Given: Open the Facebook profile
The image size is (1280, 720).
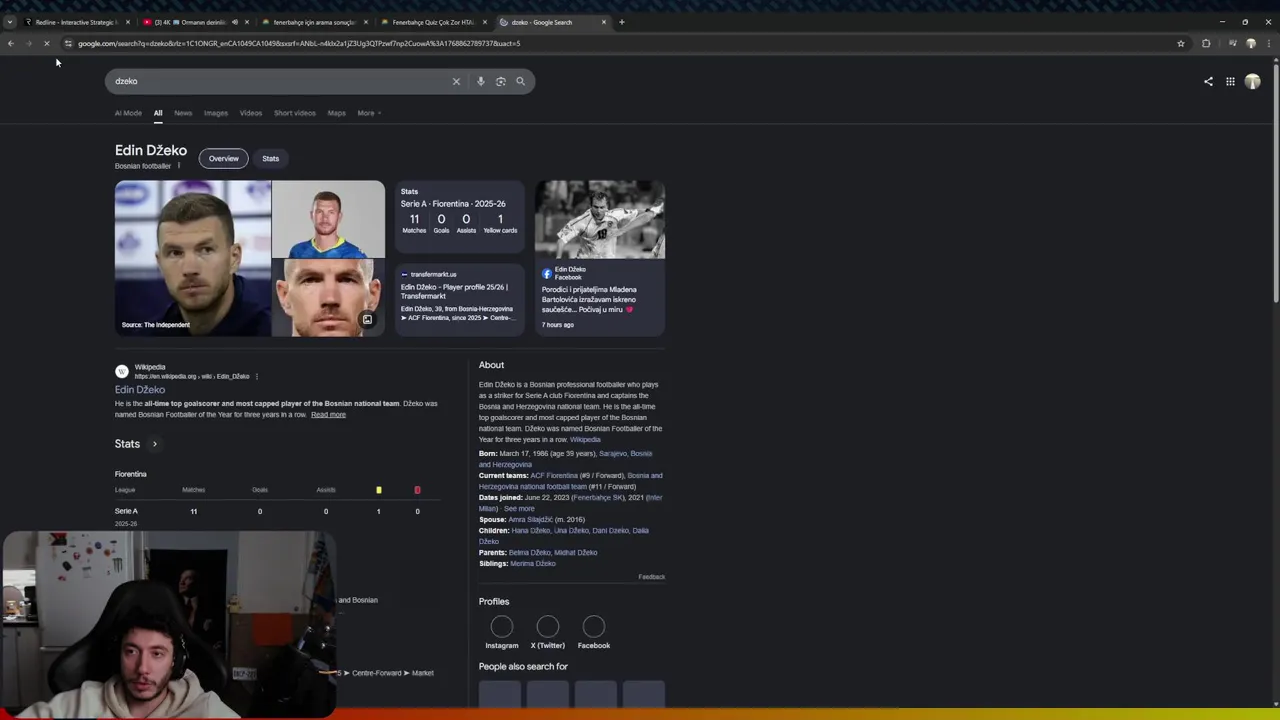Looking at the screenshot, I should click(594, 633).
